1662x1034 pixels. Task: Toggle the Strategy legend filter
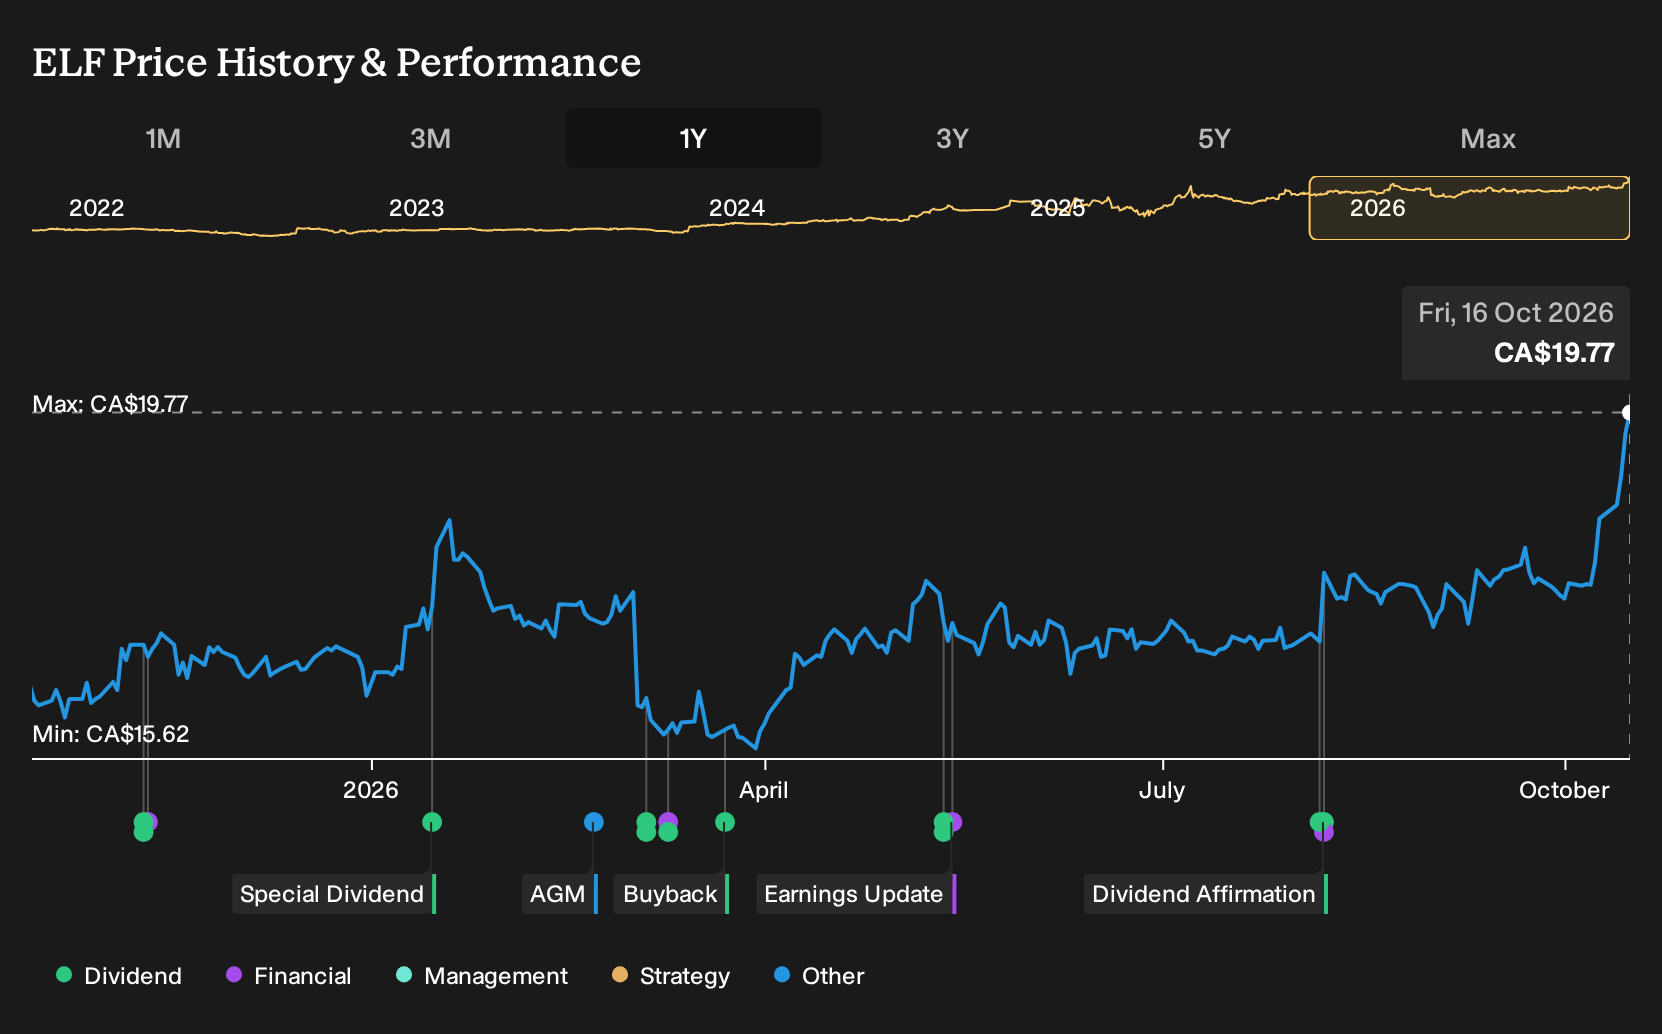pos(671,976)
